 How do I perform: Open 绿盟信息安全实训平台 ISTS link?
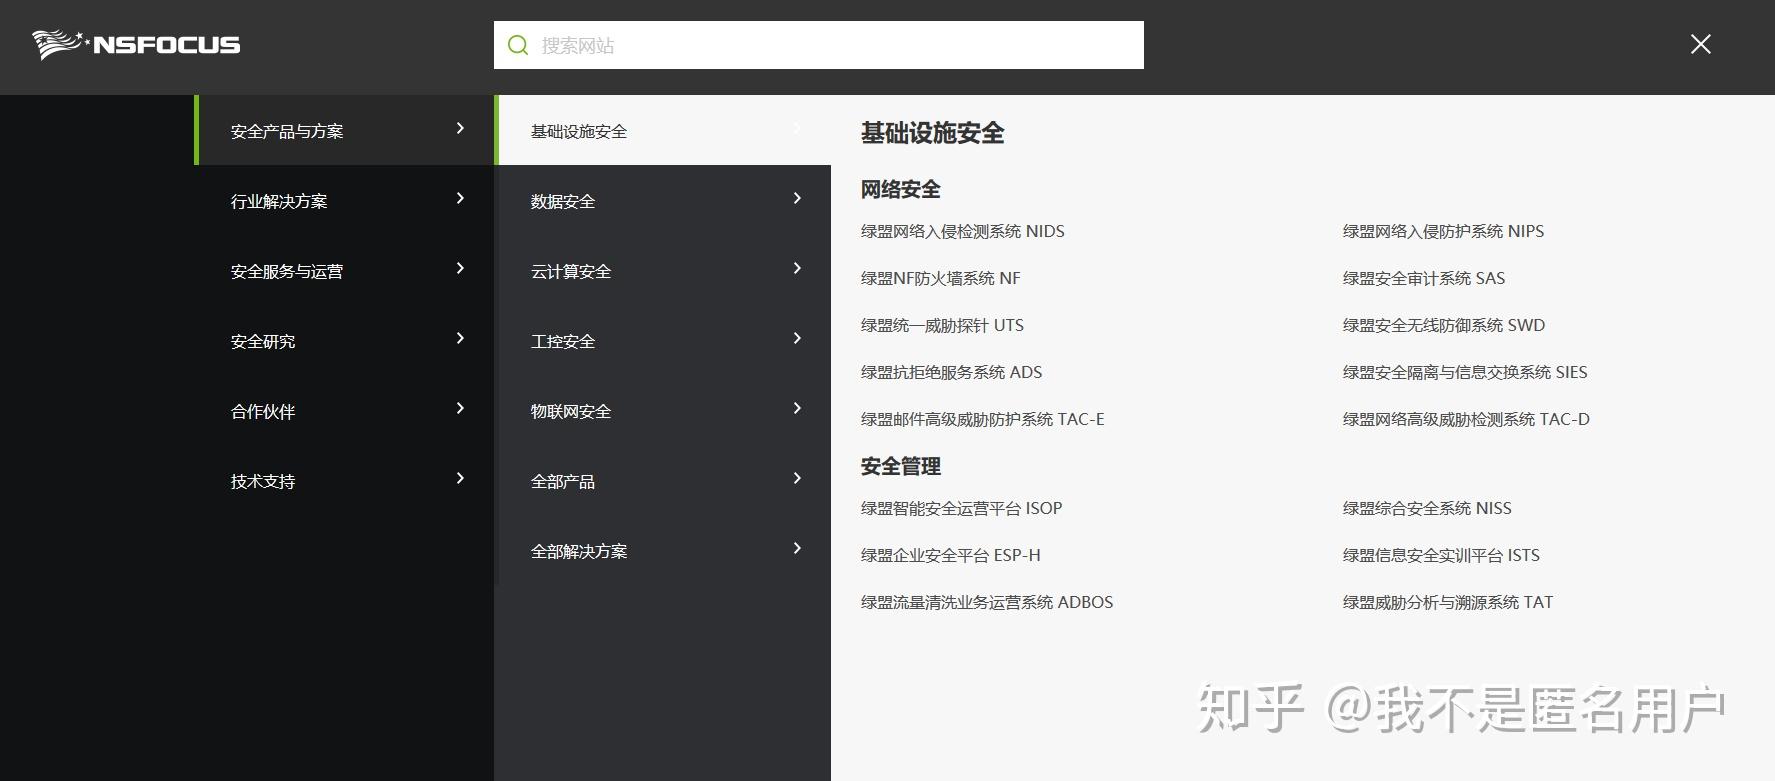(x=1441, y=555)
